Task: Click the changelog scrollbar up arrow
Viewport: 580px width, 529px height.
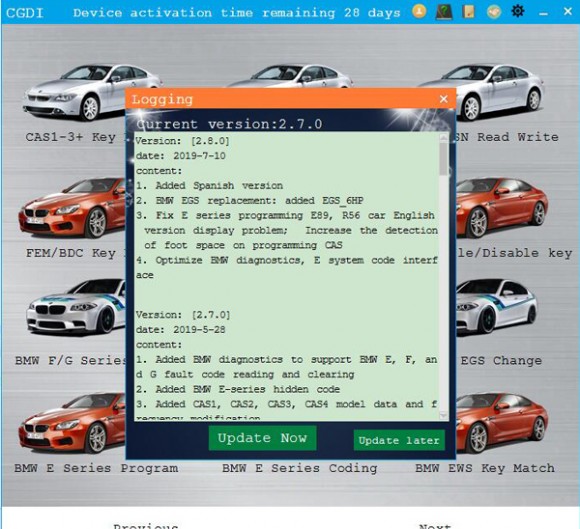Action: 444,137
